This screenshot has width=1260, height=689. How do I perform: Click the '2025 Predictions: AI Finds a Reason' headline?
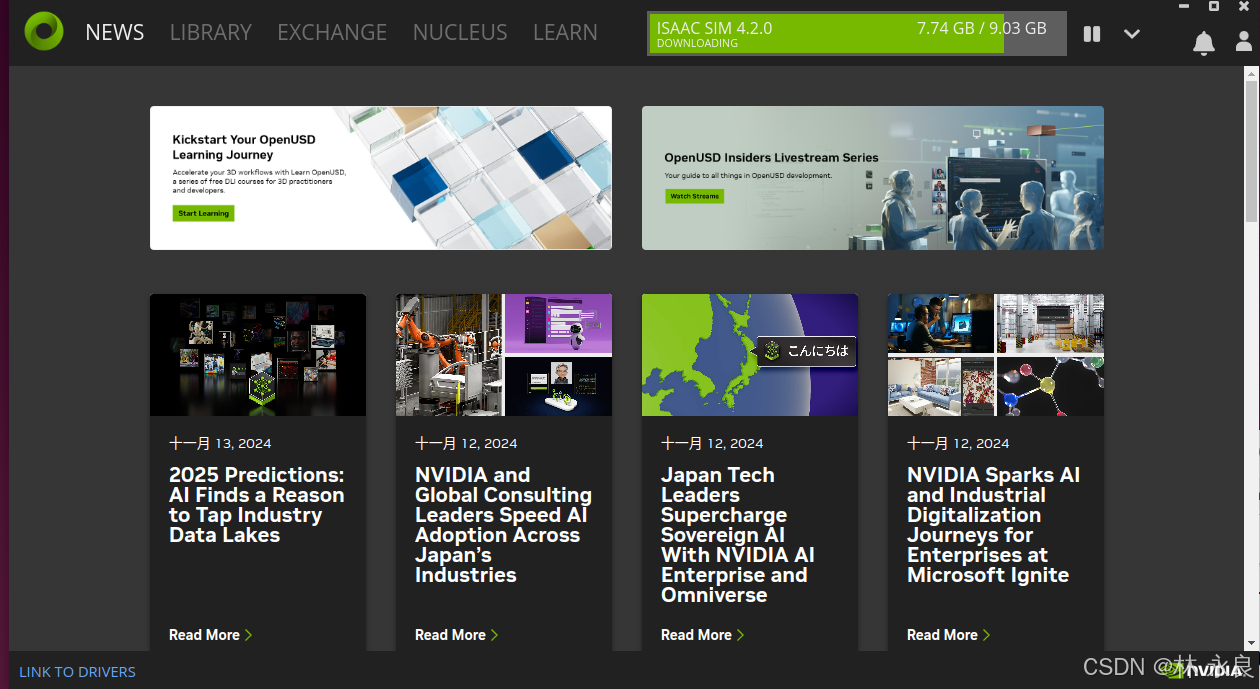256,505
